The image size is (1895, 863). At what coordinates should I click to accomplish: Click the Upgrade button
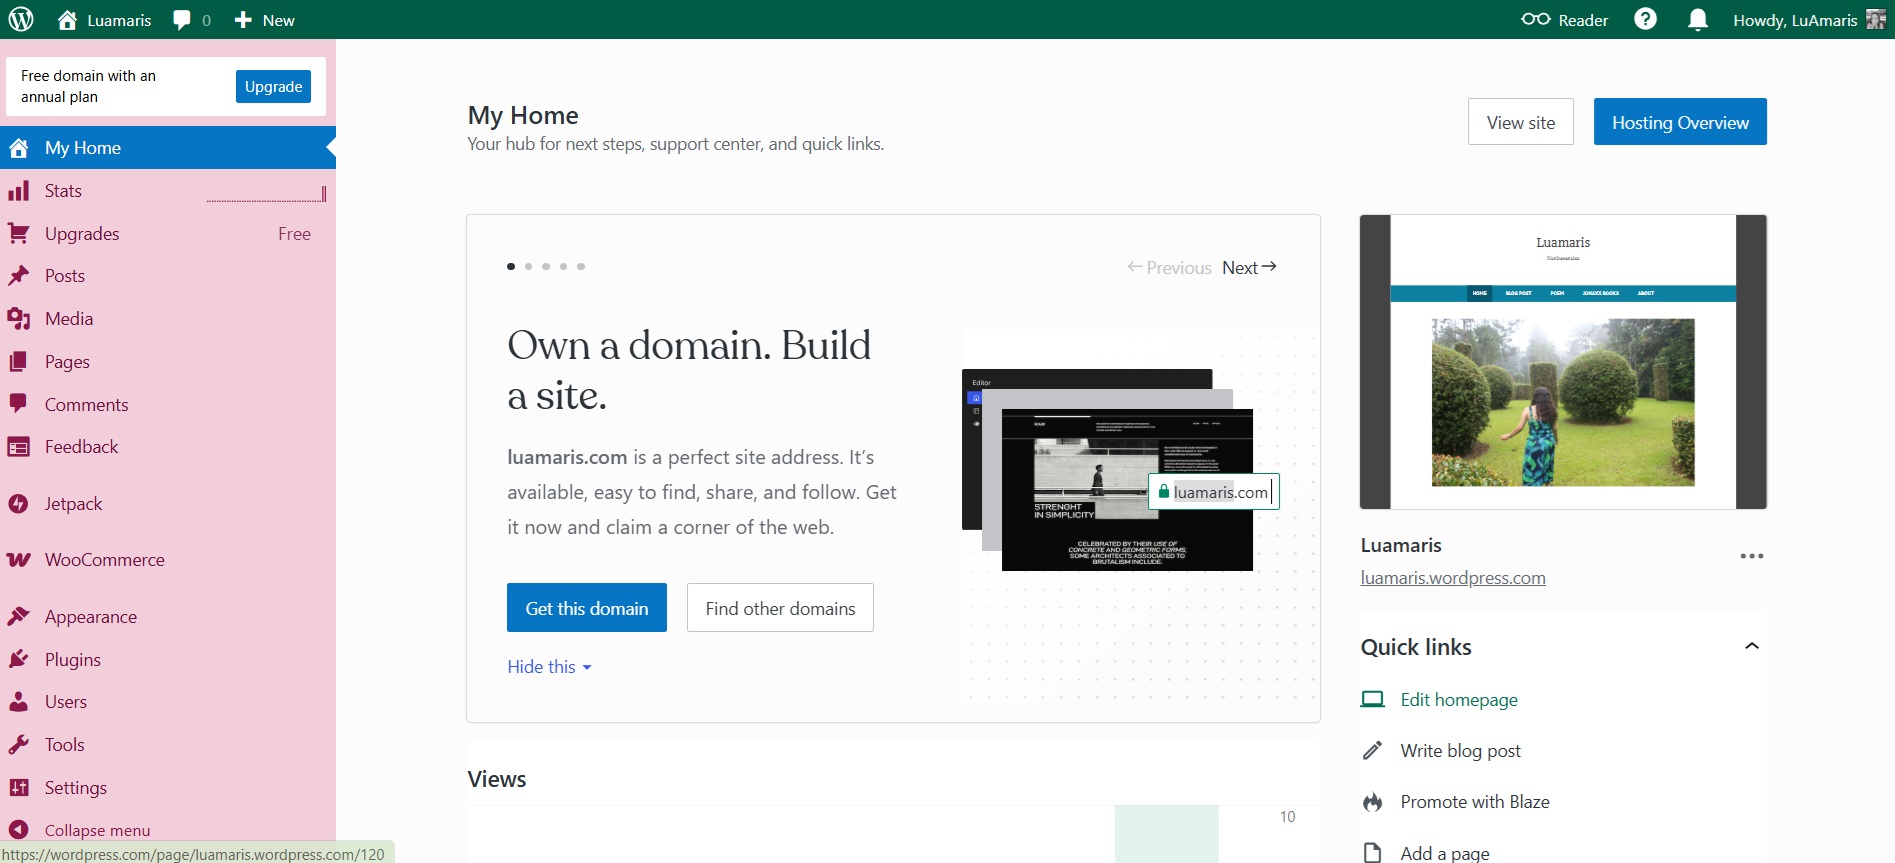coord(273,86)
